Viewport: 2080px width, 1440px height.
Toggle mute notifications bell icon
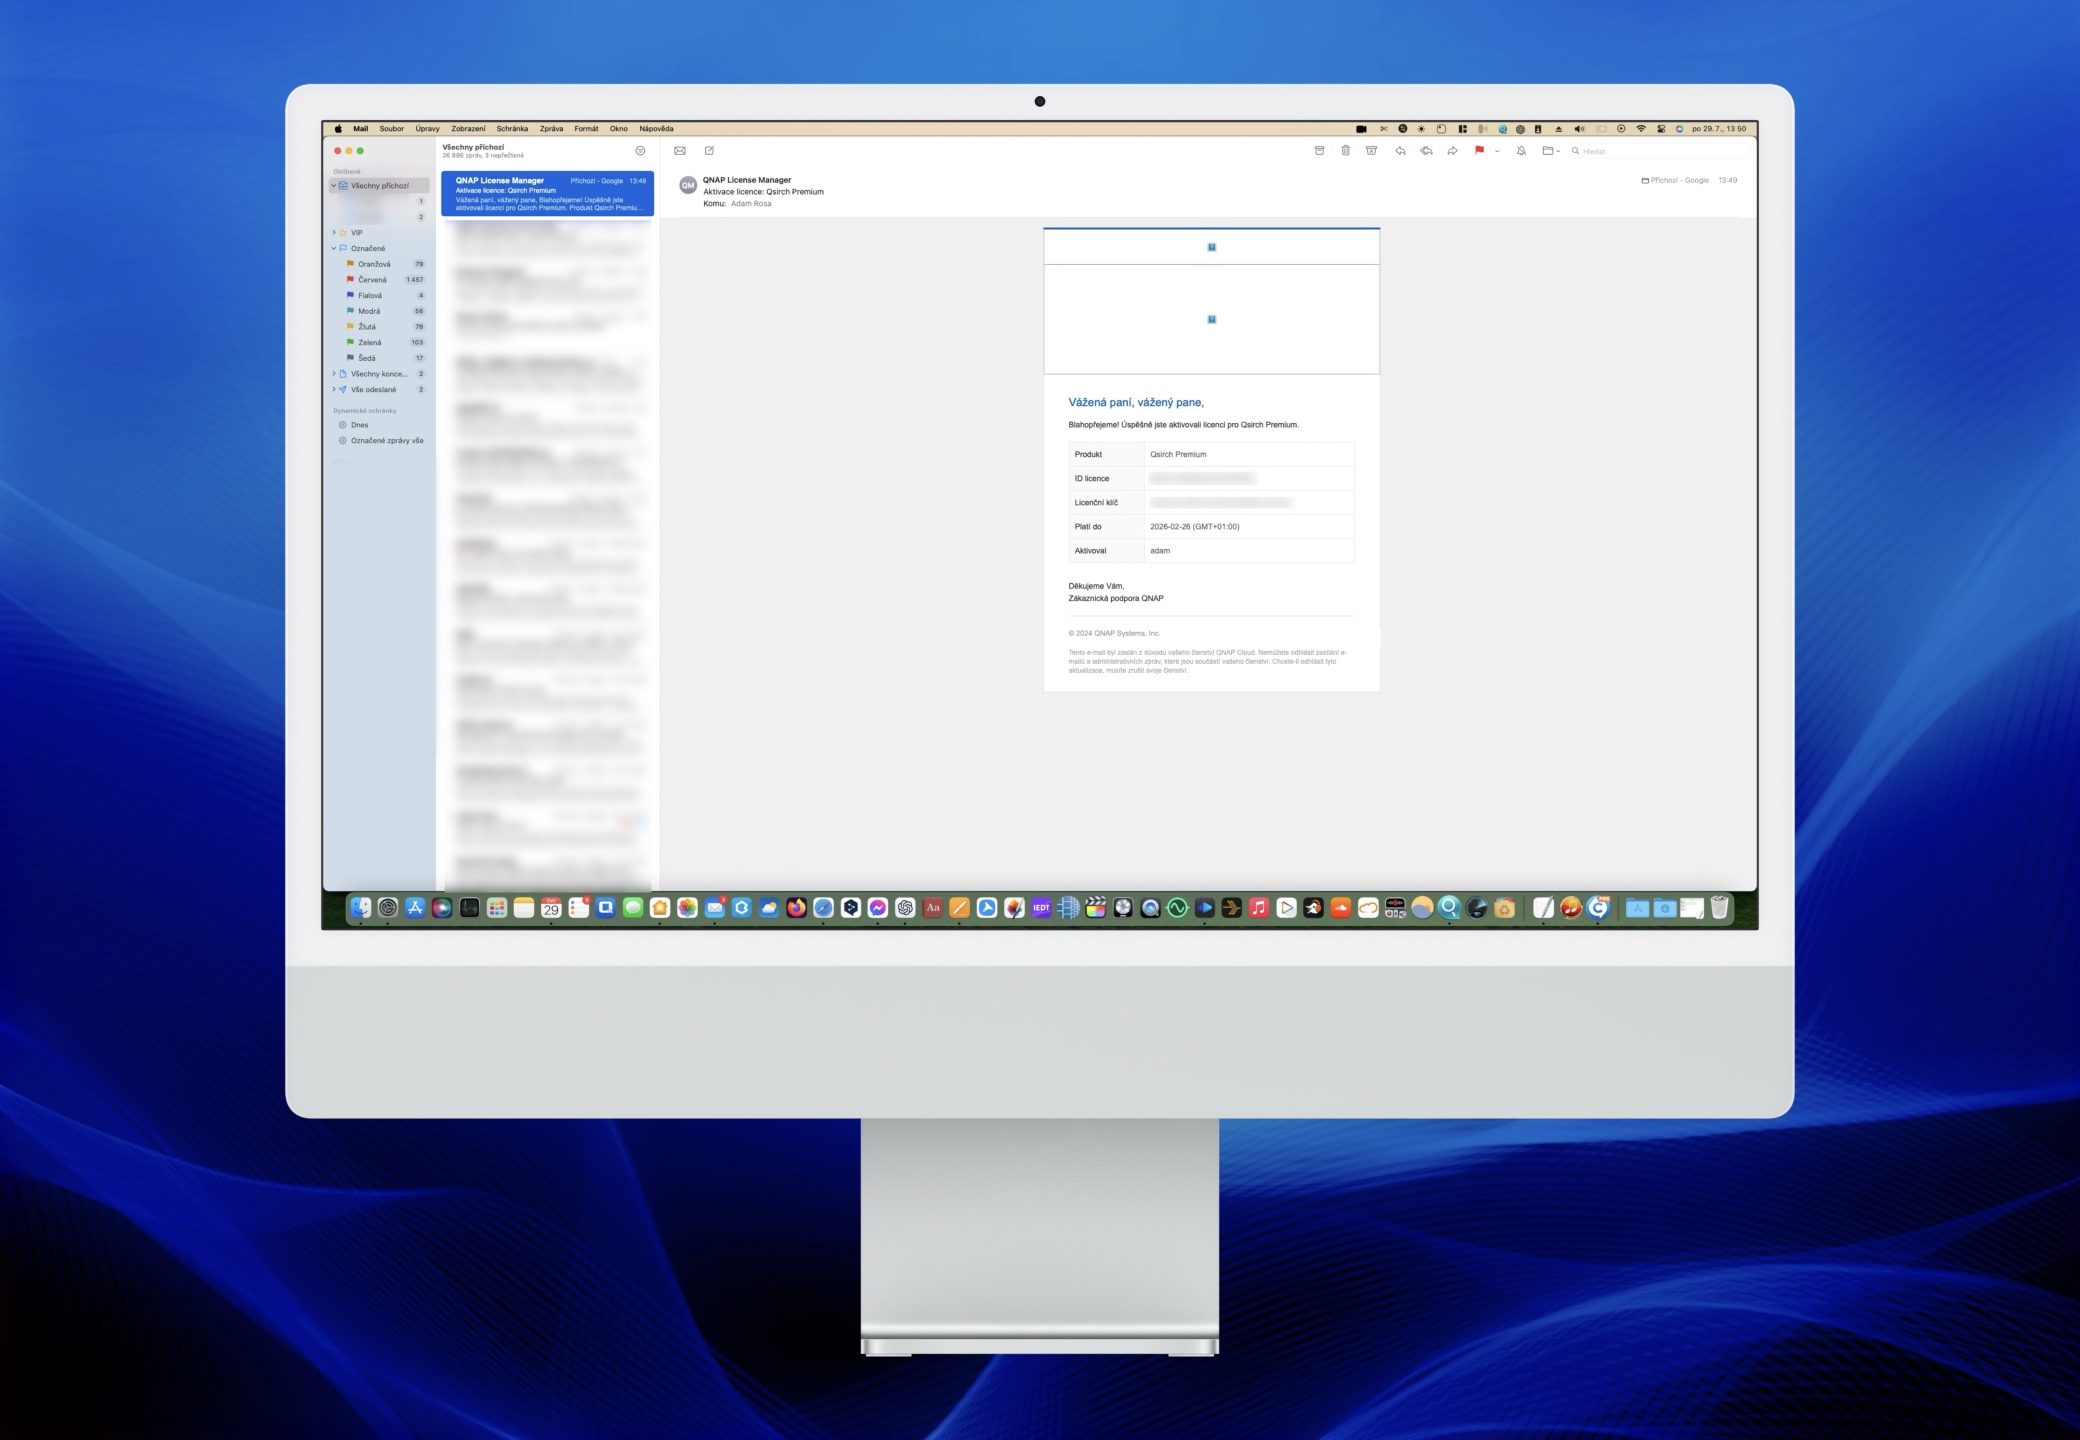[1521, 151]
